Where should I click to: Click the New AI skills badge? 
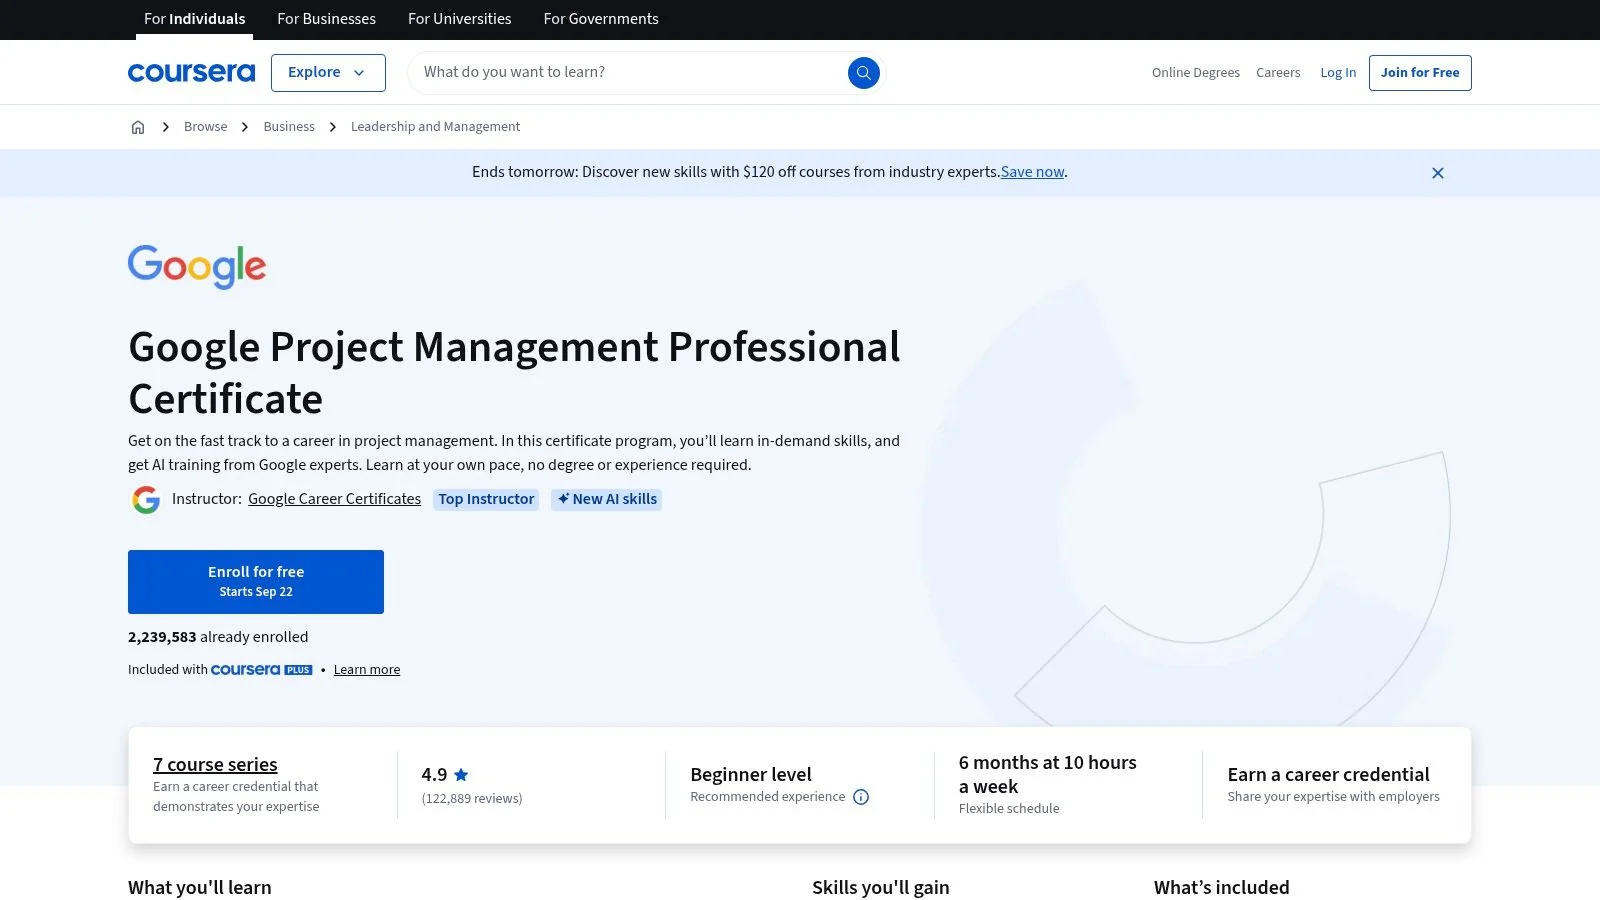pyautogui.click(x=606, y=499)
